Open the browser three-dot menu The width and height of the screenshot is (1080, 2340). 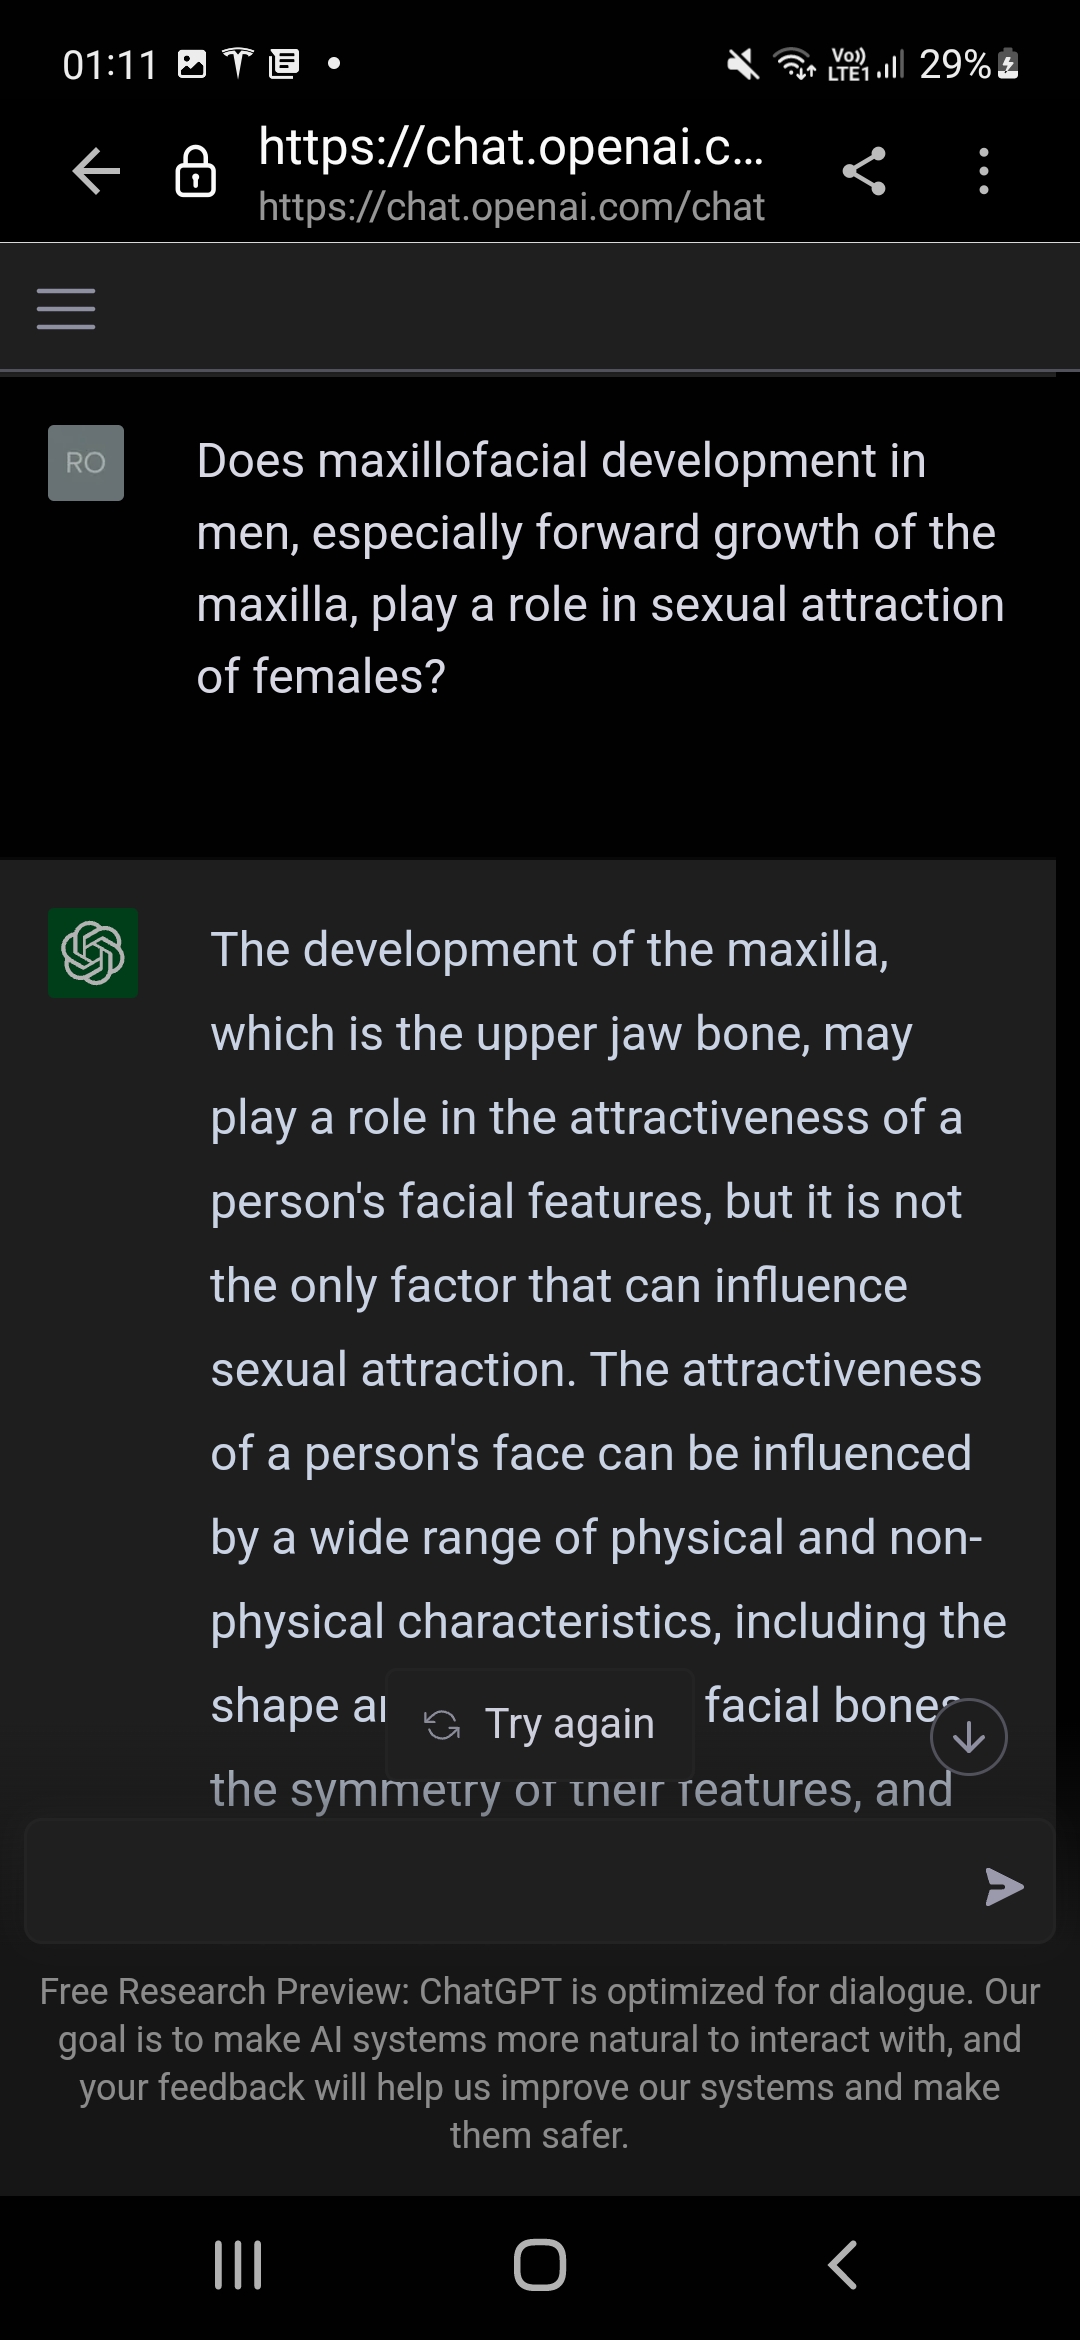(984, 171)
